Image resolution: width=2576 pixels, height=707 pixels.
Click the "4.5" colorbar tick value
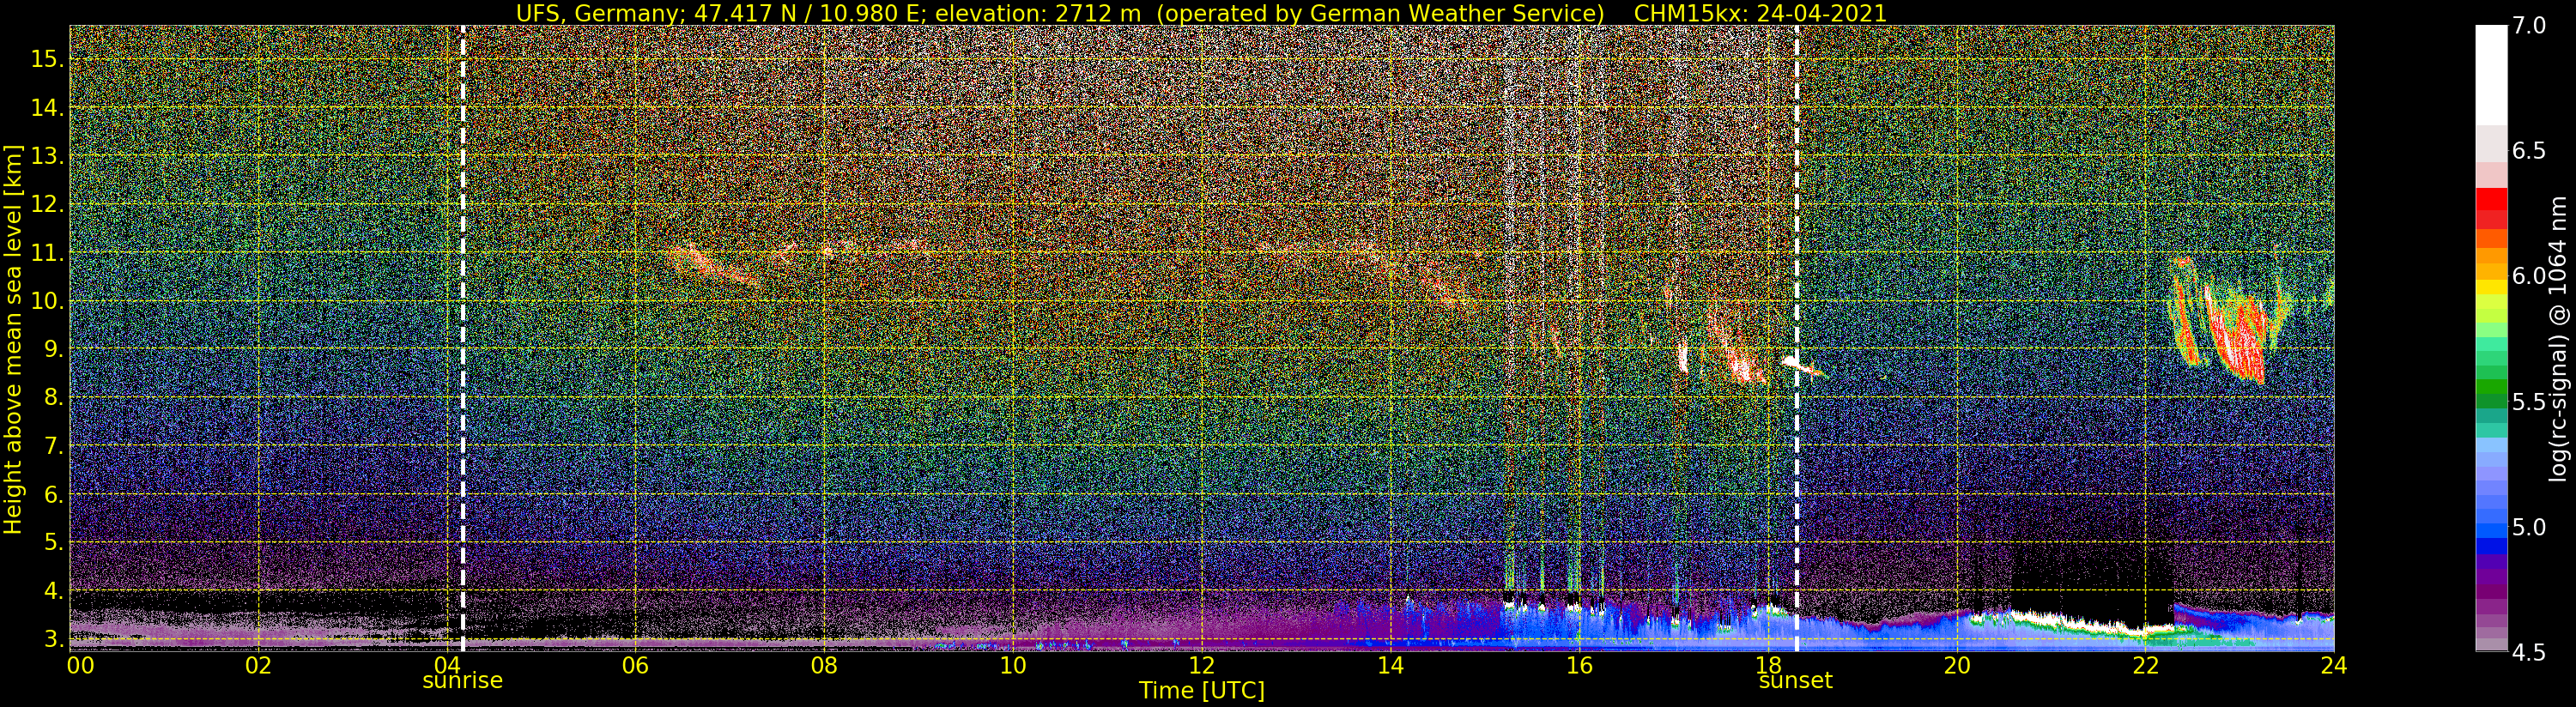pos(2529,653)
